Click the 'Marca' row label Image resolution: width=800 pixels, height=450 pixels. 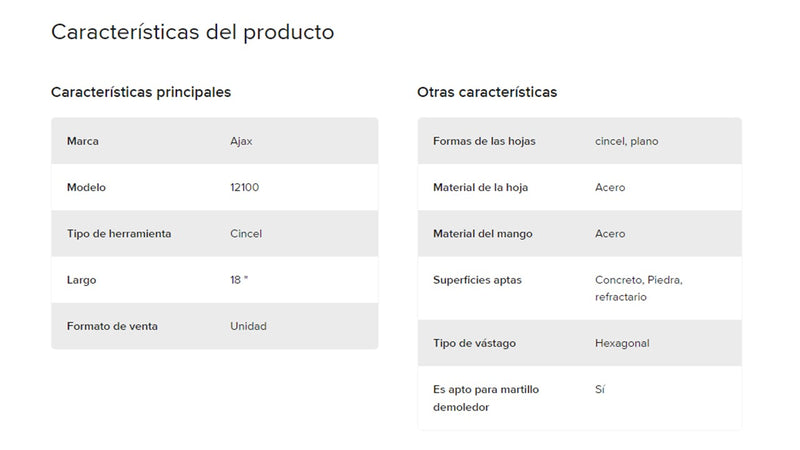[x=83, y=141]
